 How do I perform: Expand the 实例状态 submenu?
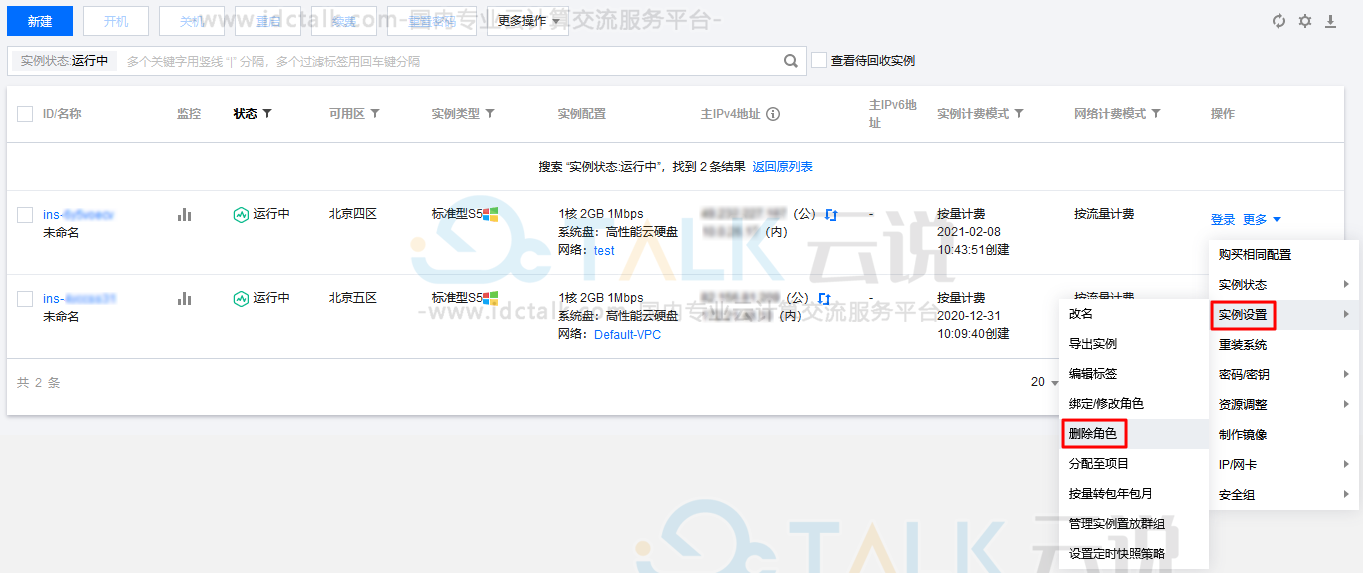(x=1284, y=285)
